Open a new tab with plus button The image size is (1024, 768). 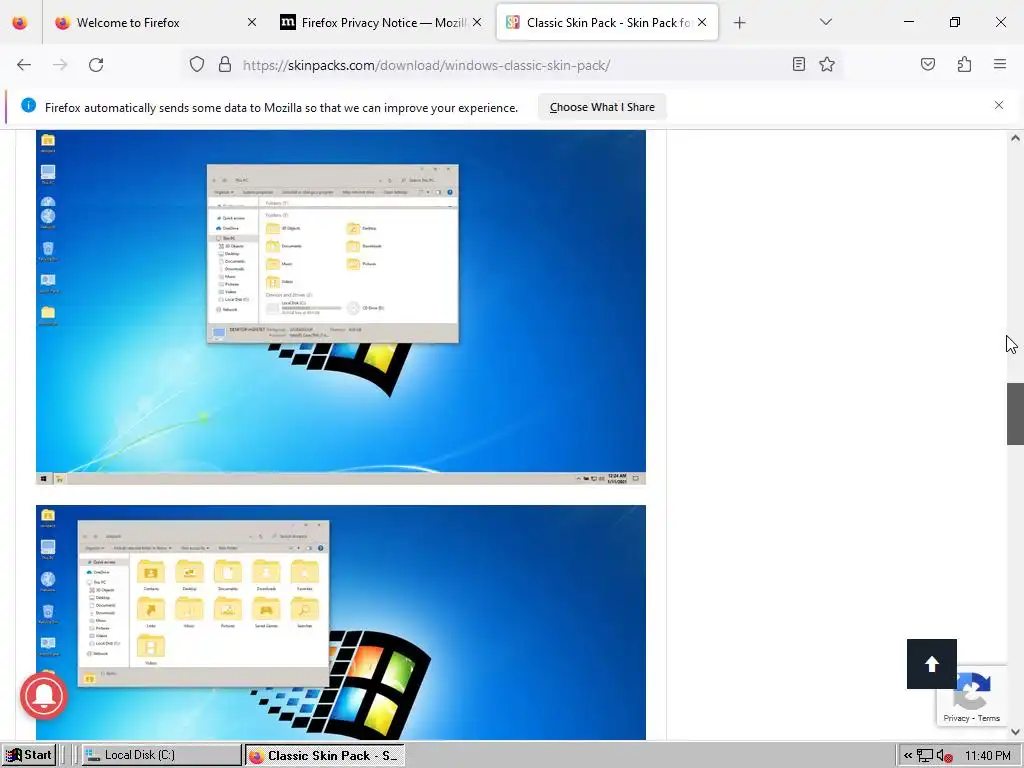pos(739,23)
